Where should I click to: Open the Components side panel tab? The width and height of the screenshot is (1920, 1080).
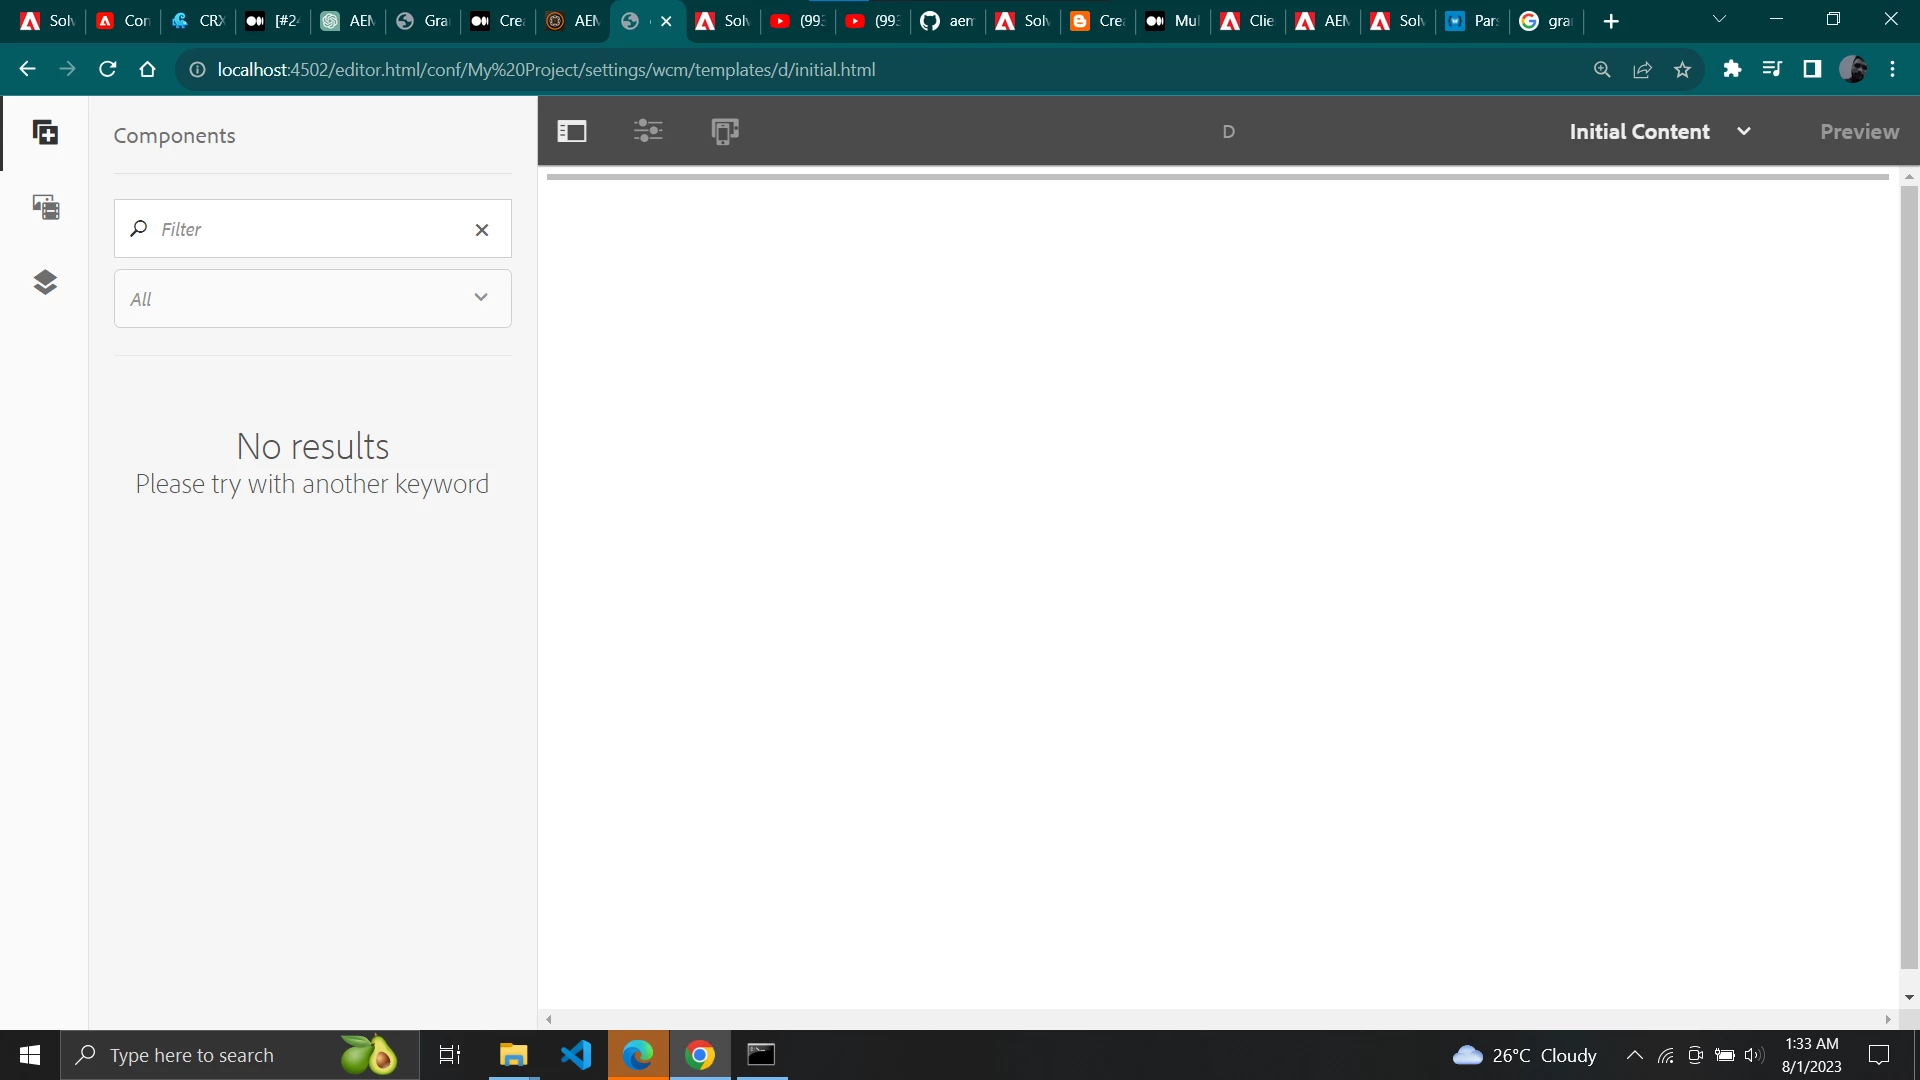45,133
